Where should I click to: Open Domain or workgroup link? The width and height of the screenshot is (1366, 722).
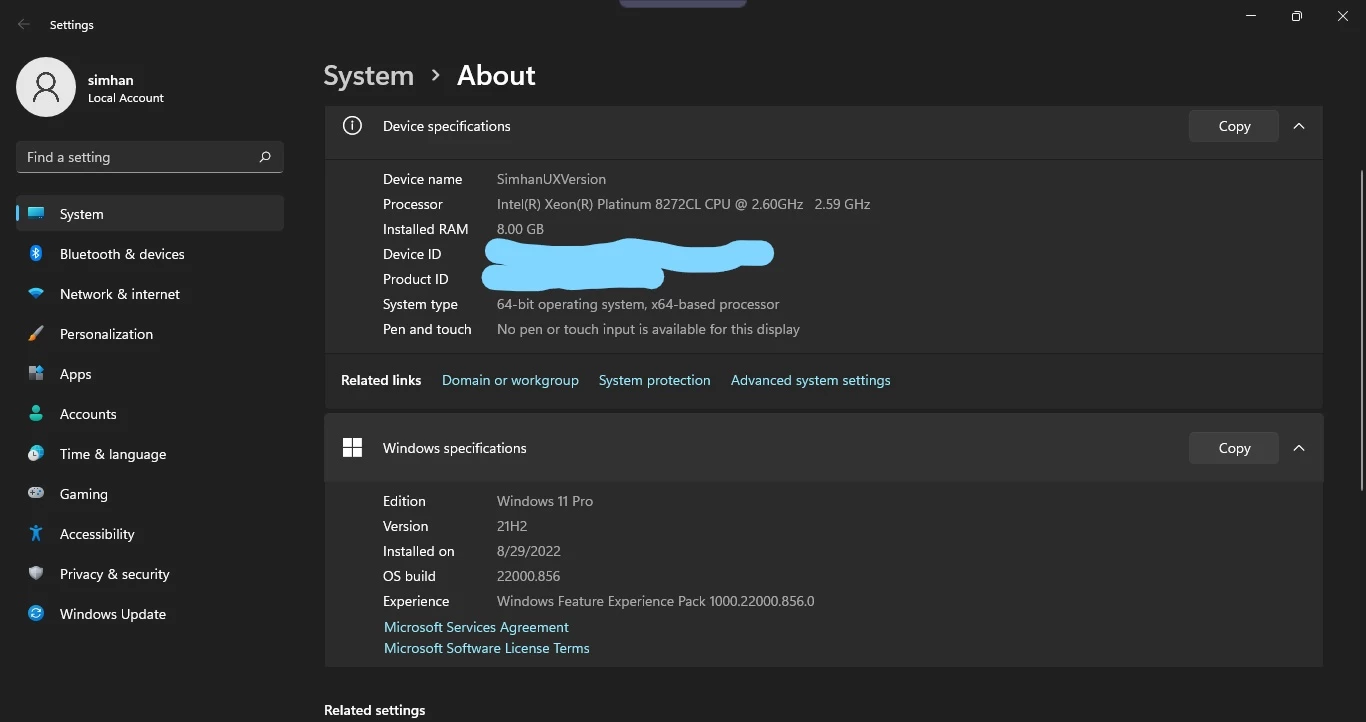510,380
